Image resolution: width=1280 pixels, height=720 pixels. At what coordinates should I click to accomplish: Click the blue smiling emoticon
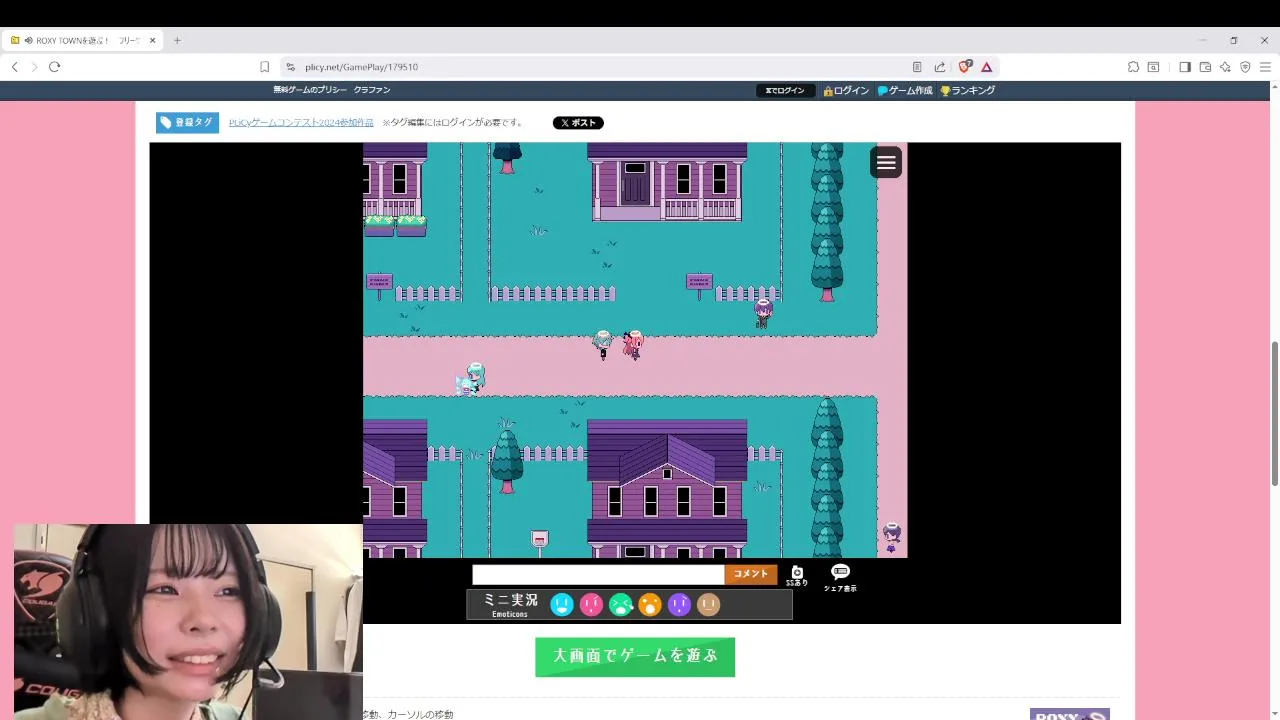tap(562, 604)
